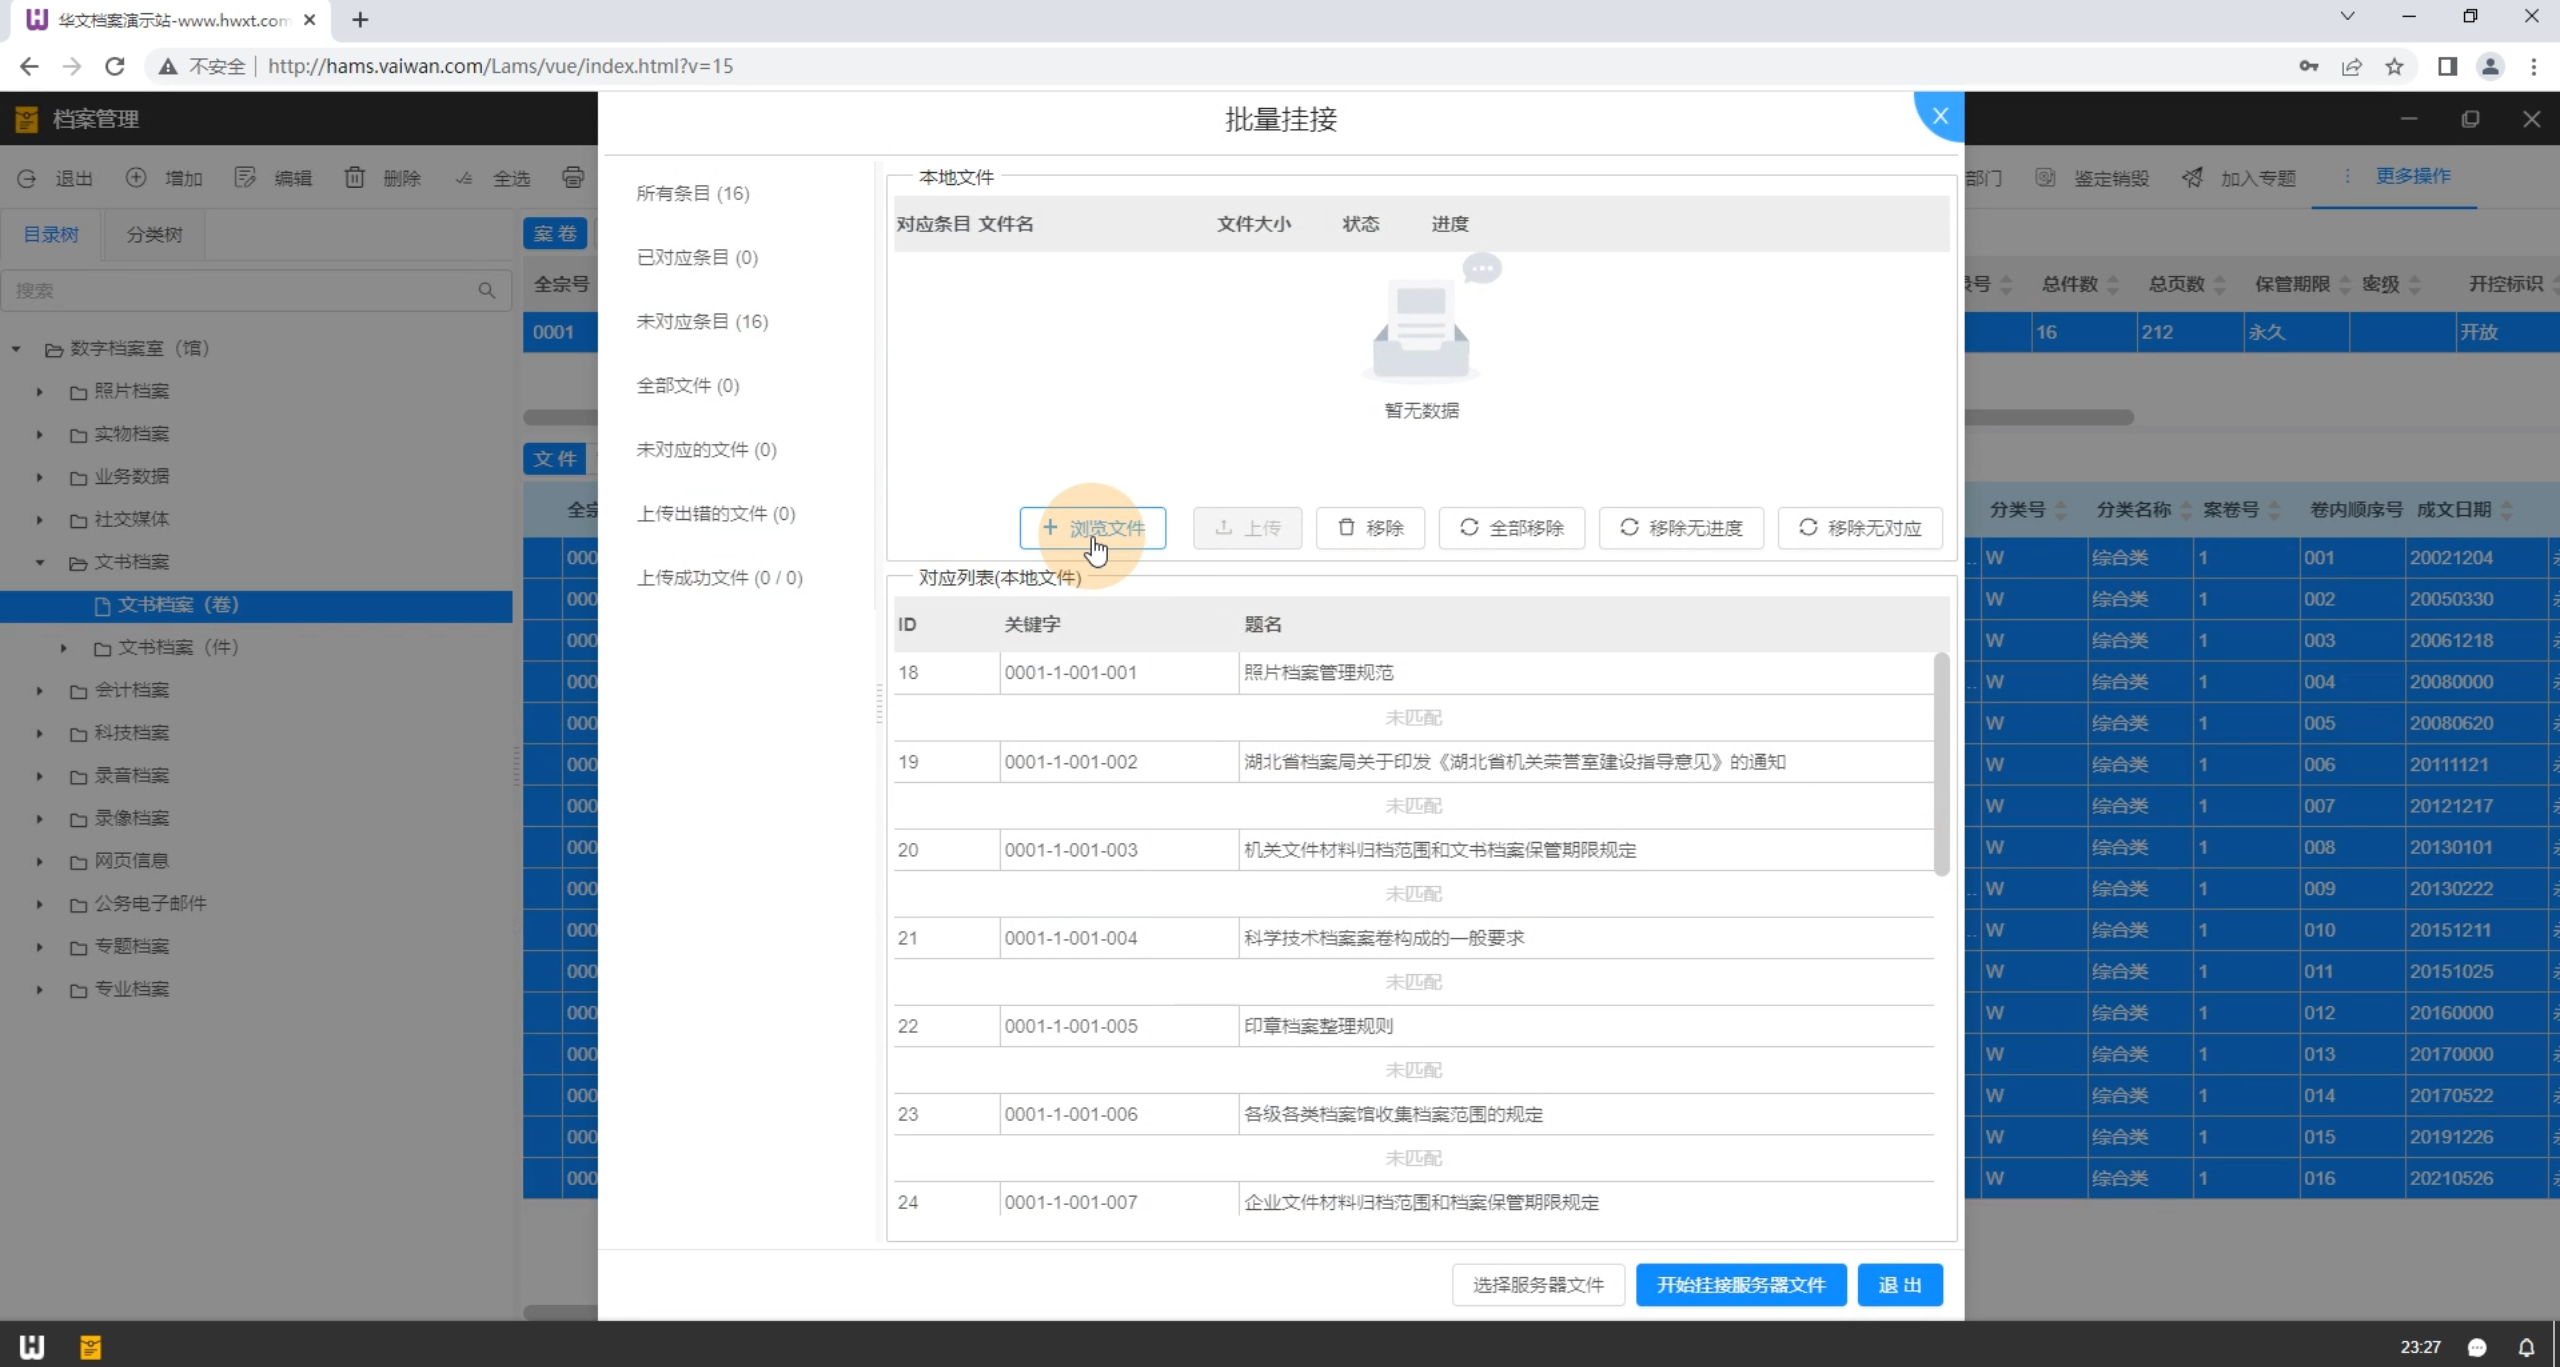Image resolution: width=2560 pixels, height=1367 pixels.
Task: Click the 编辑 edit icon in toolbar
Action: point(245,178)
